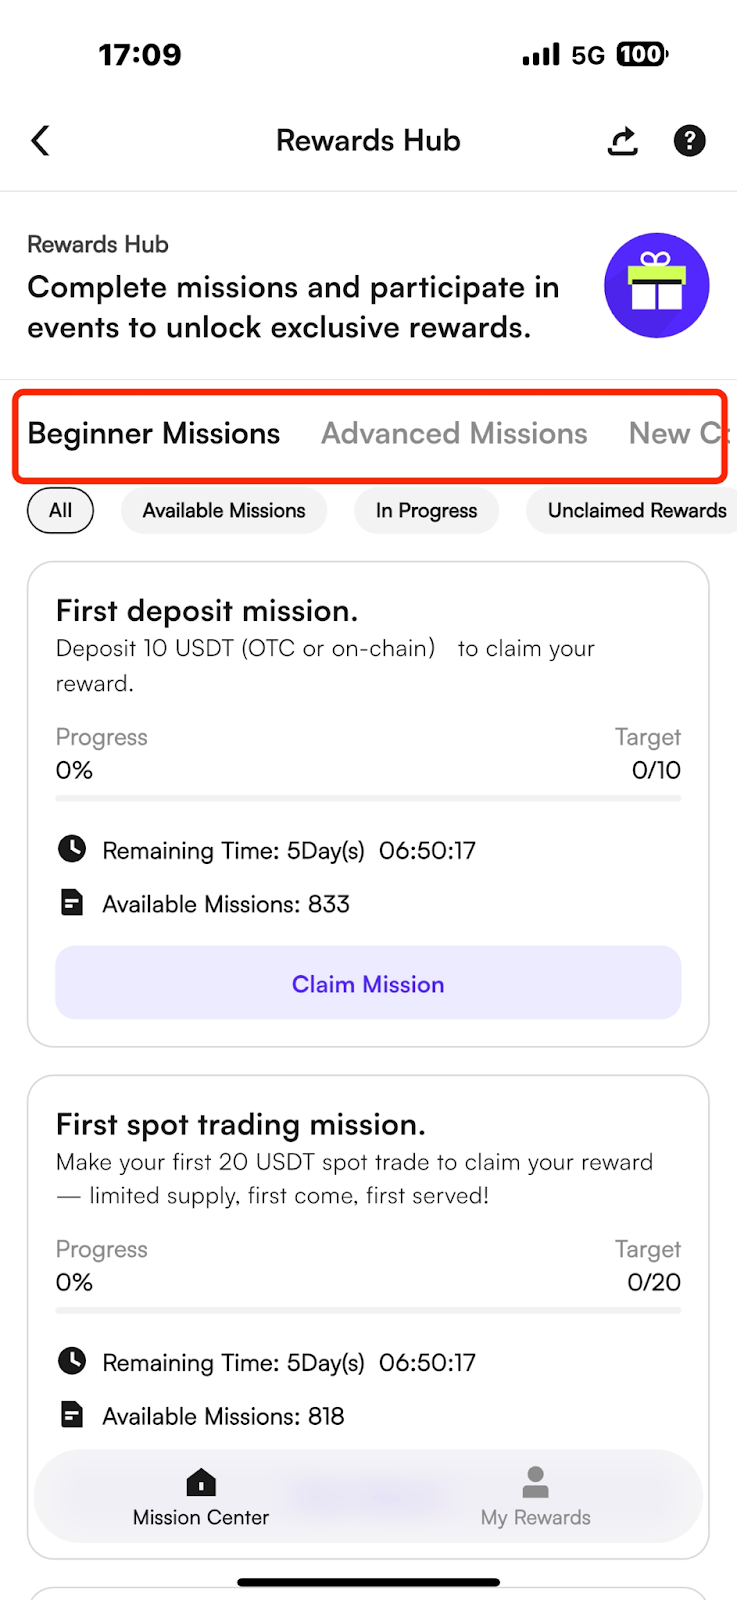
Task: Select the All filter chip
Action: tap(60, 510)
